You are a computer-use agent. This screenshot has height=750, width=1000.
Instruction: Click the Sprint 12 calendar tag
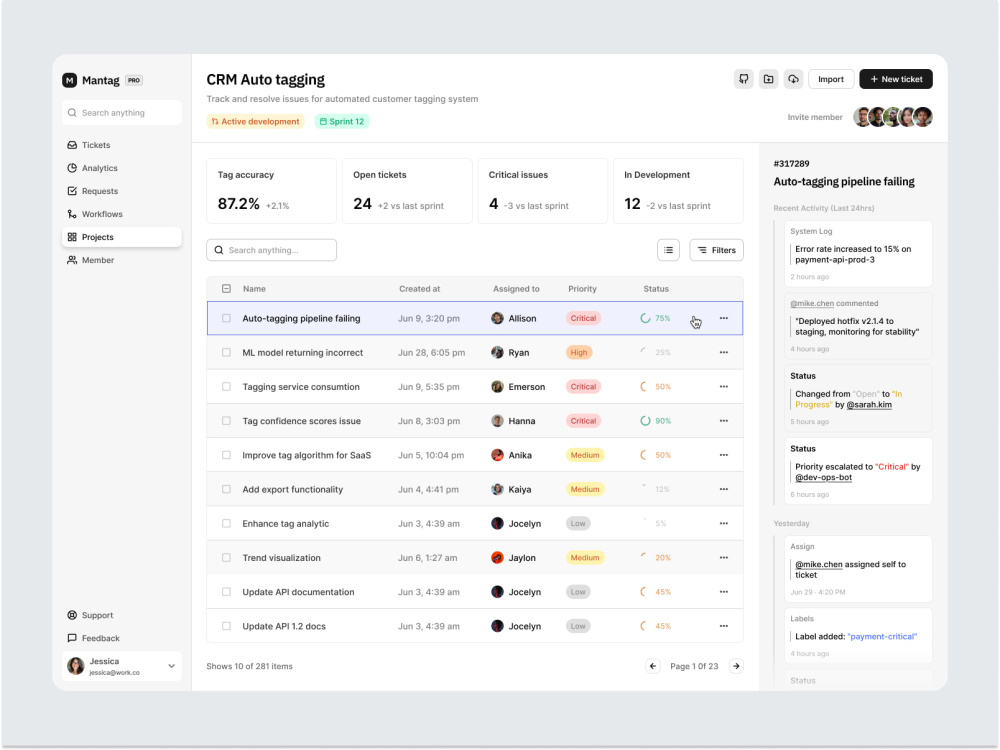(342, 121)
